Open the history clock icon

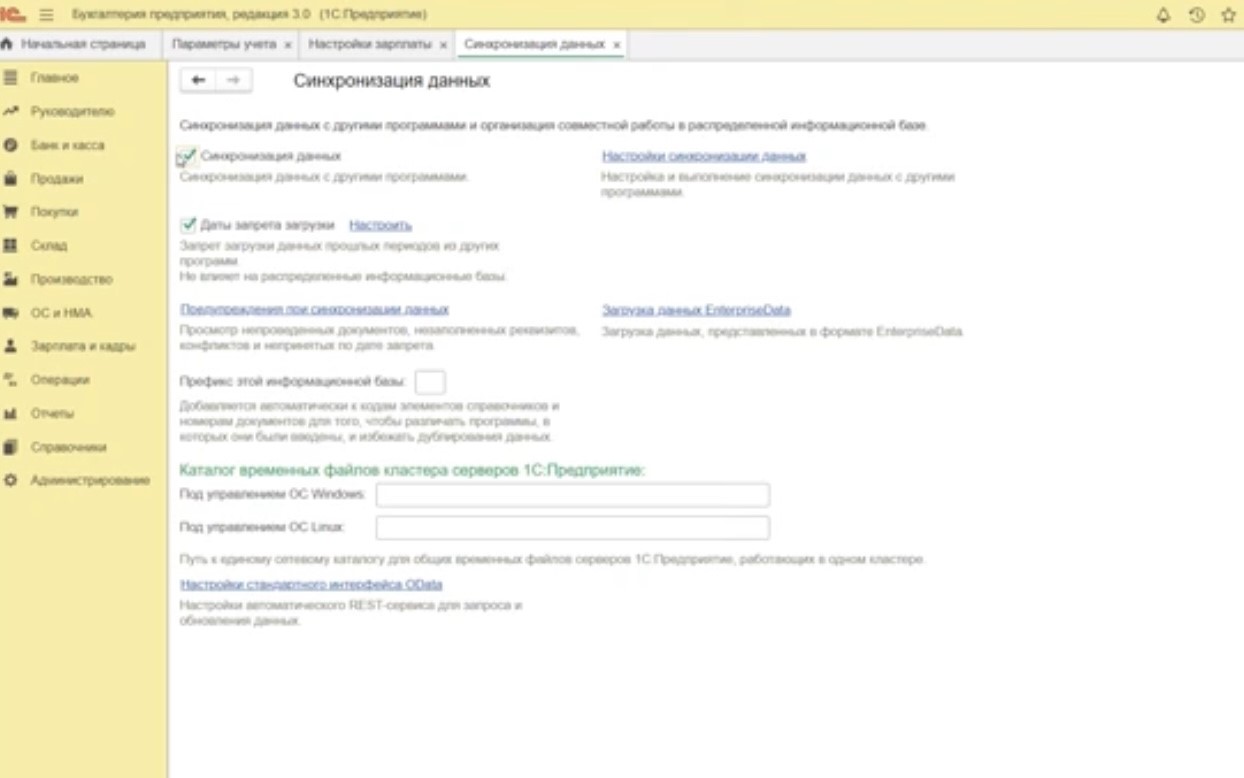coord(1195,15)
